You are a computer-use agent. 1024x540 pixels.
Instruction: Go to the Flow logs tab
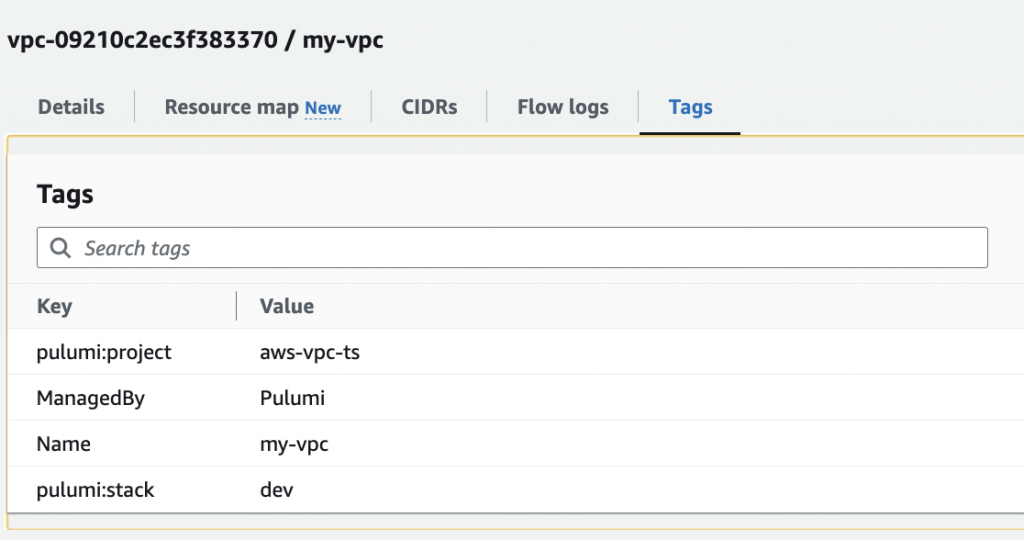point(563,107)
